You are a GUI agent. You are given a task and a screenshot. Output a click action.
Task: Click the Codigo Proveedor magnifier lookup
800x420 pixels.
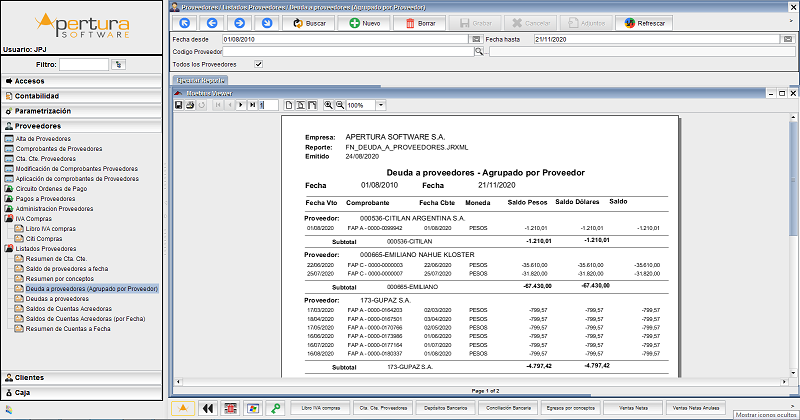coord(479,52)
